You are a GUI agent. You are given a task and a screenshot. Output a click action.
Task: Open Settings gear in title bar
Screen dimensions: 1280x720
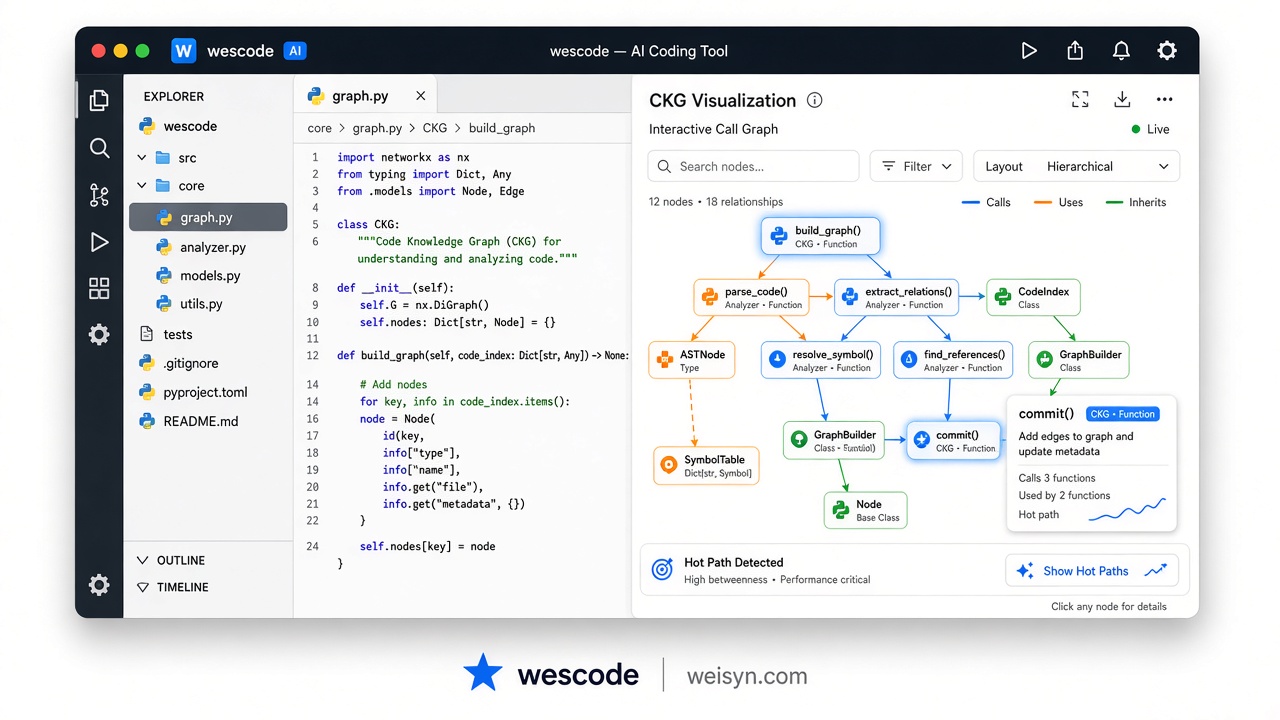pyautogui.click(x=1167, y=51)
